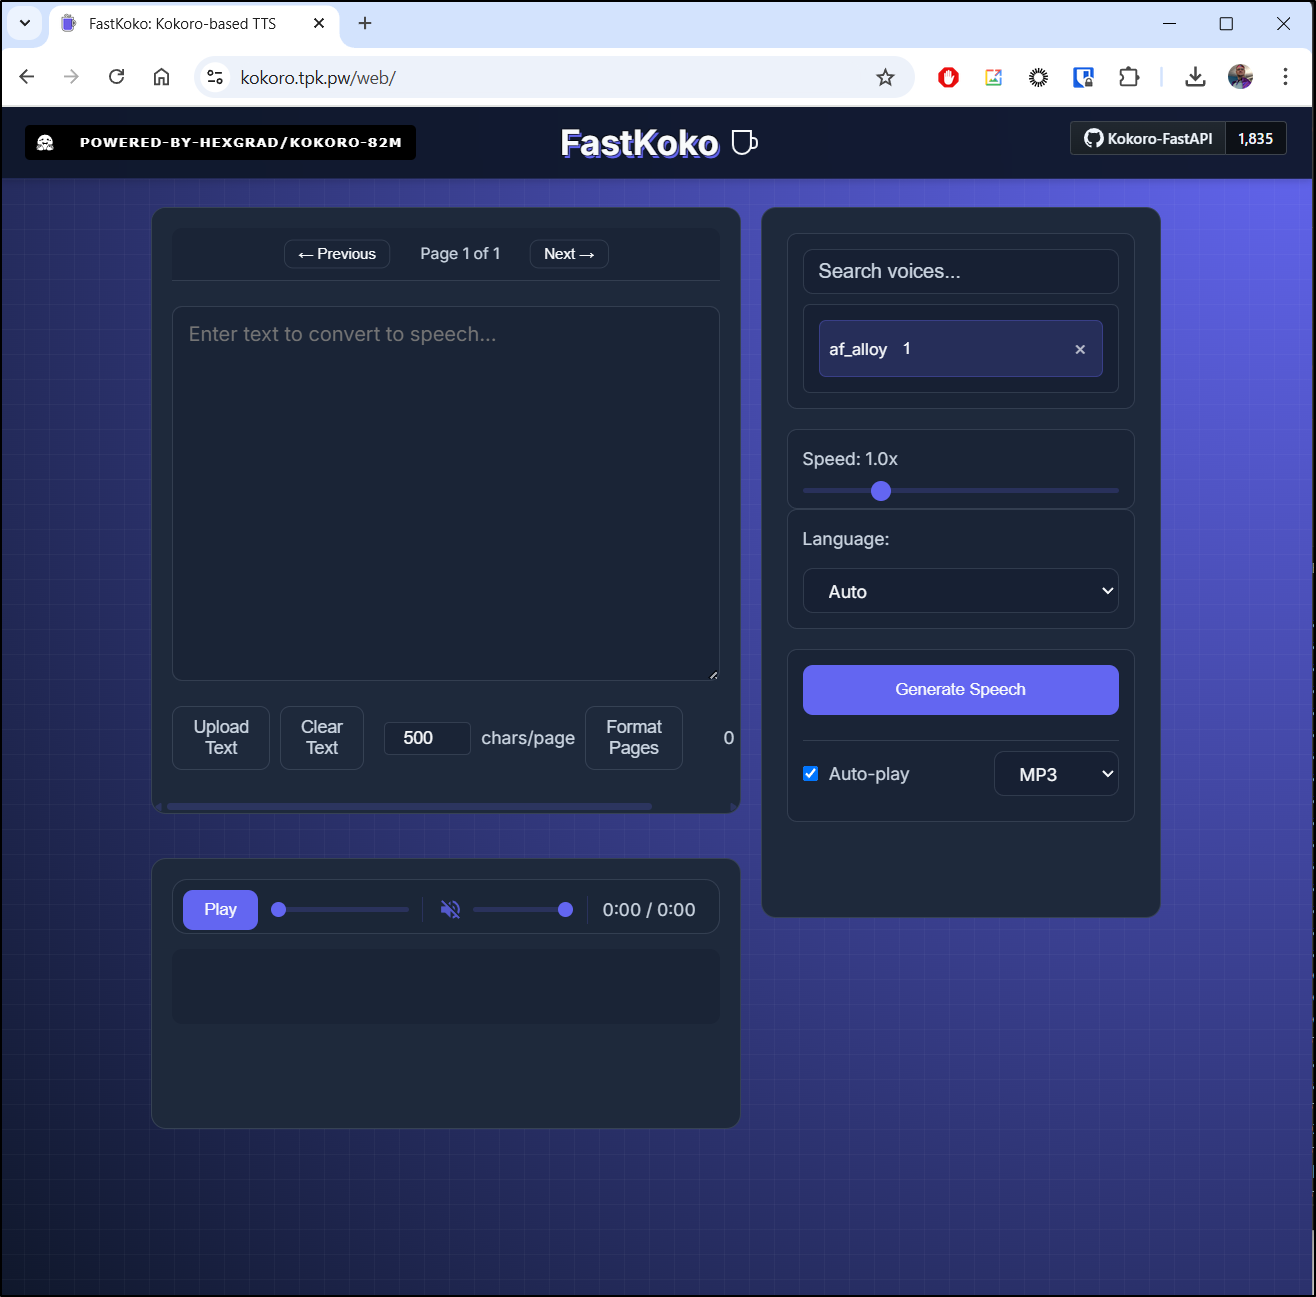The width and height of the screenshot is (1316, 1297).
Task: Go to the Previous page
Action: tap(337, 254)
